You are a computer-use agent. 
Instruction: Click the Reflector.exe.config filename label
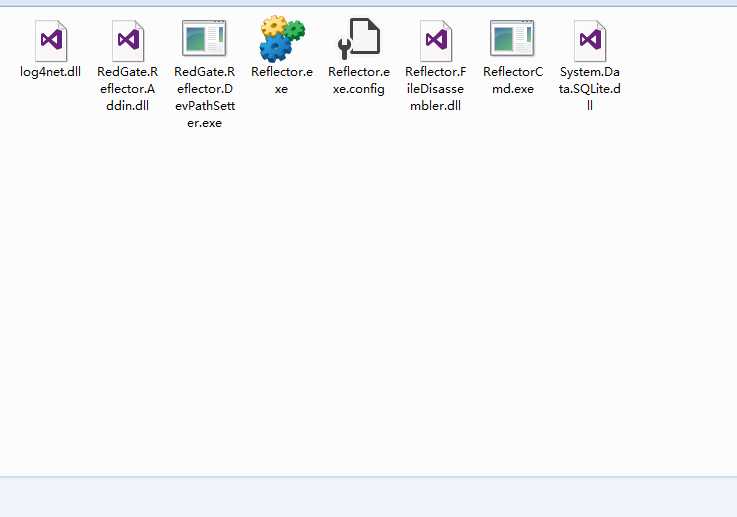click(x=359, y=80)
